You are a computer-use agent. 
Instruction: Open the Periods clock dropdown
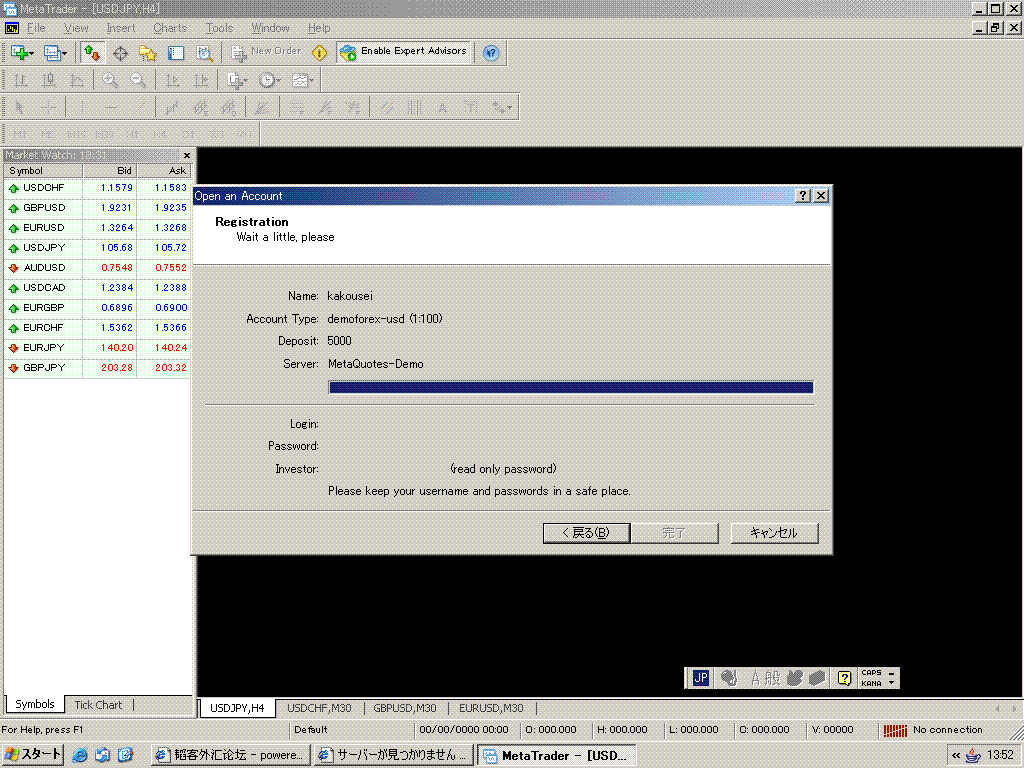[269, 80]
